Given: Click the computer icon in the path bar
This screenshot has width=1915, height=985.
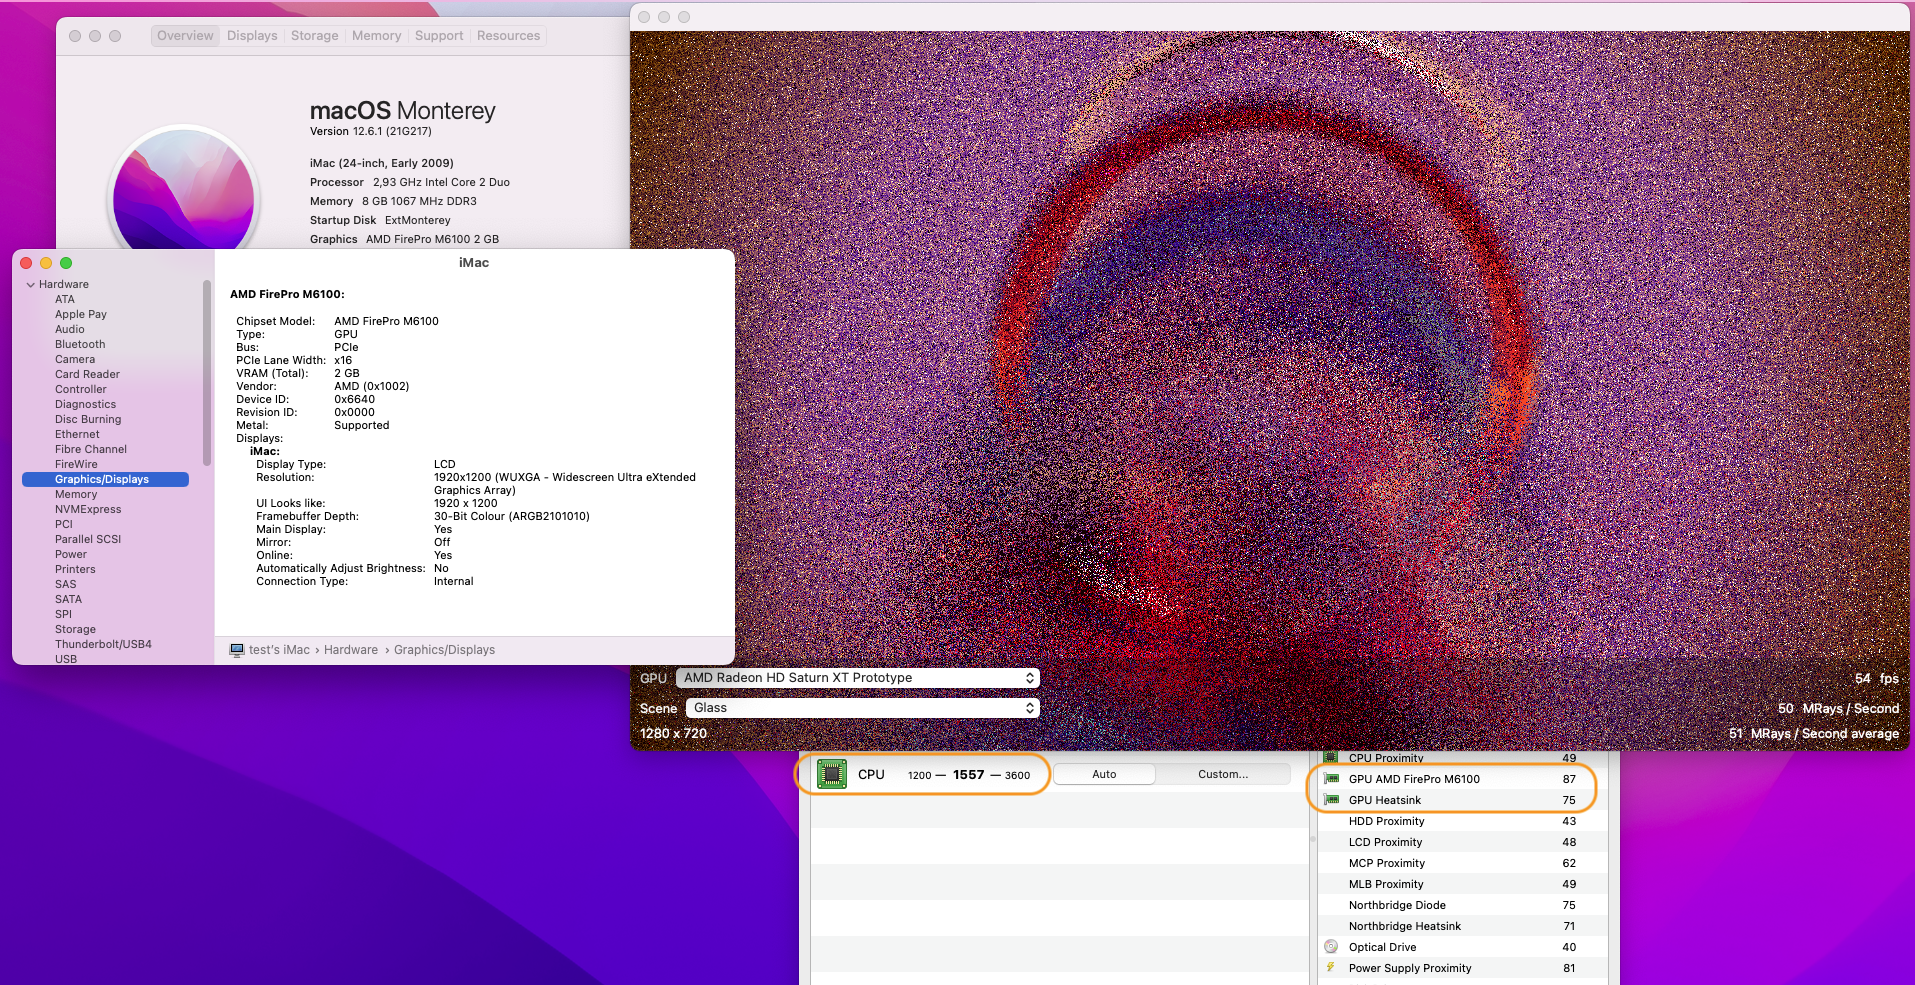Looking at the screenshot, I should [237, 650].
